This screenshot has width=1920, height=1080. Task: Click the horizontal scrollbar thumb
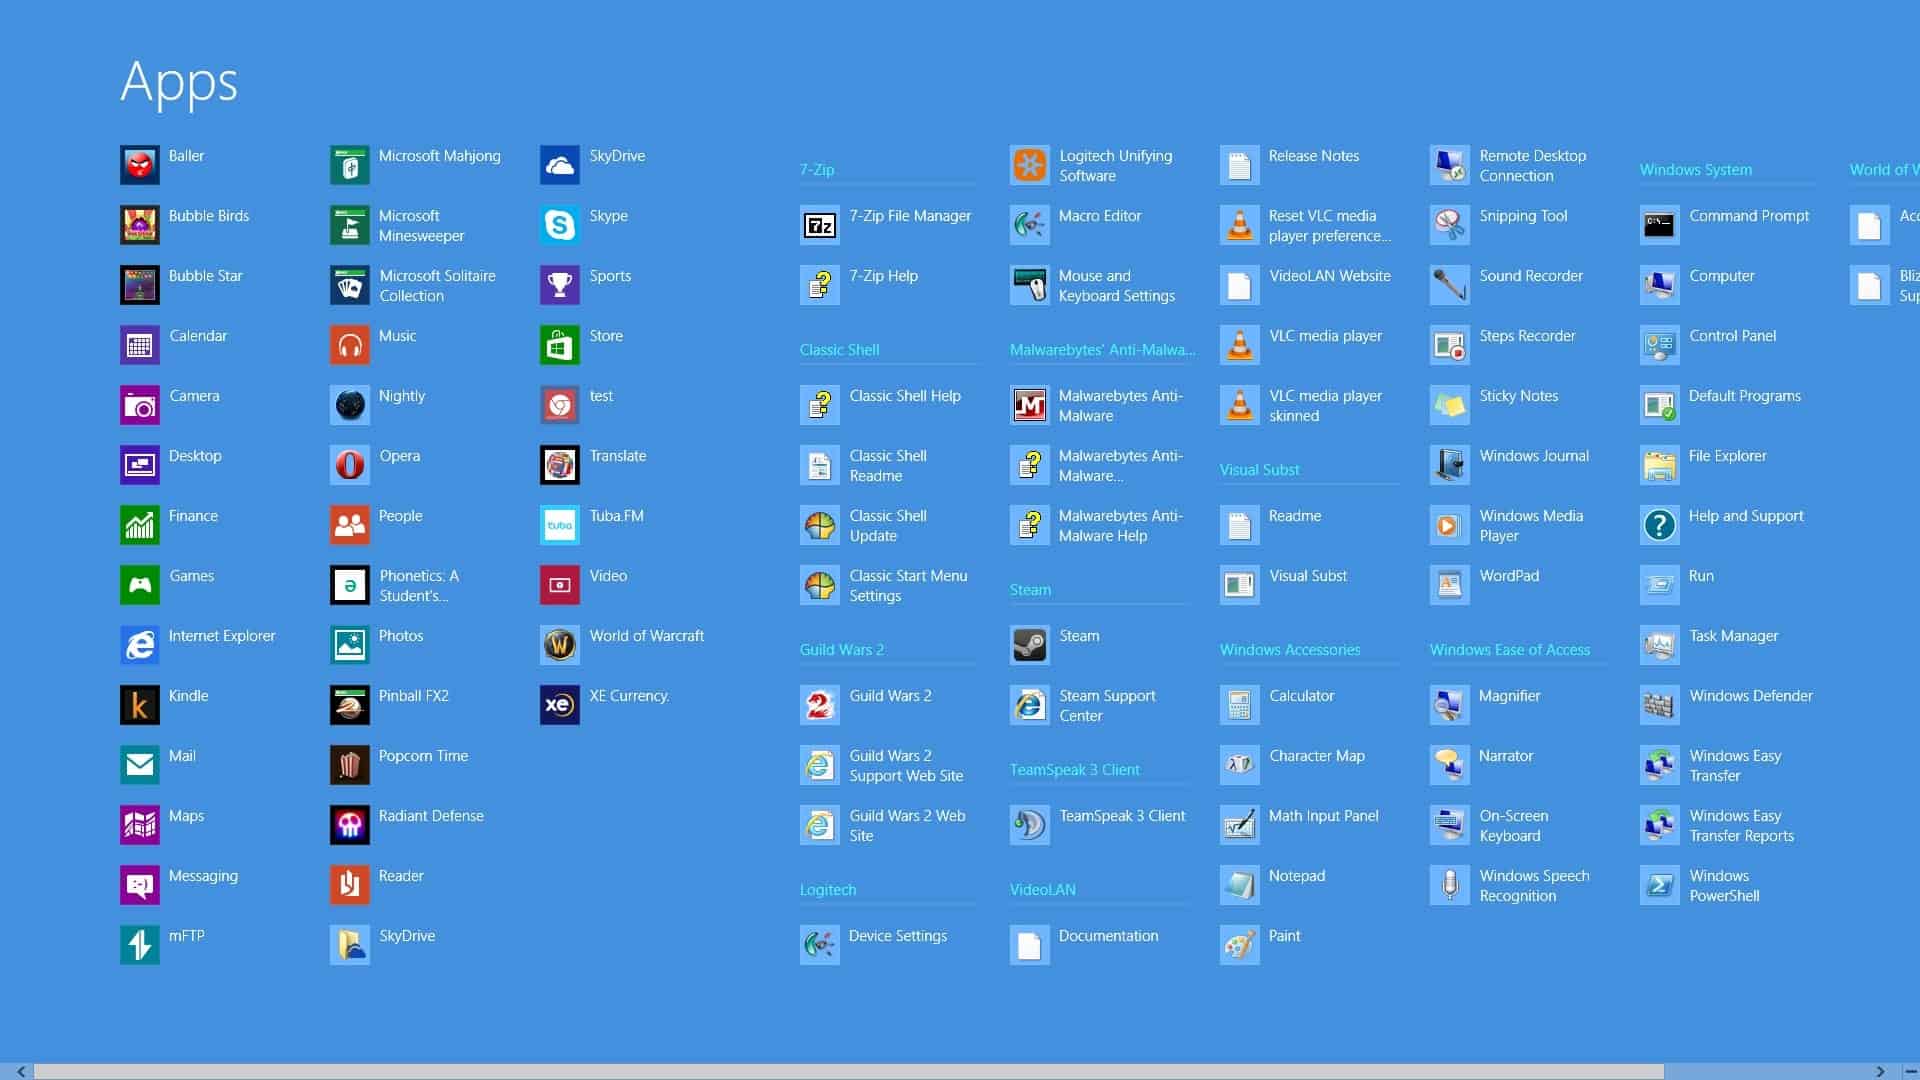[849, 1071]
